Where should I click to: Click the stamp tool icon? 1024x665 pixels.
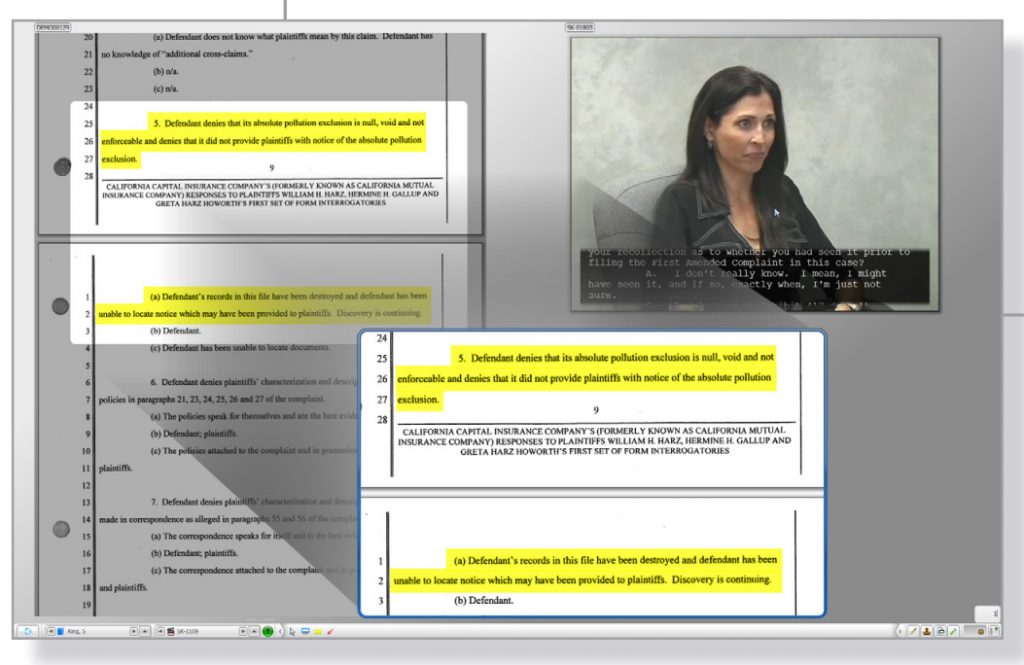(927, 631)
